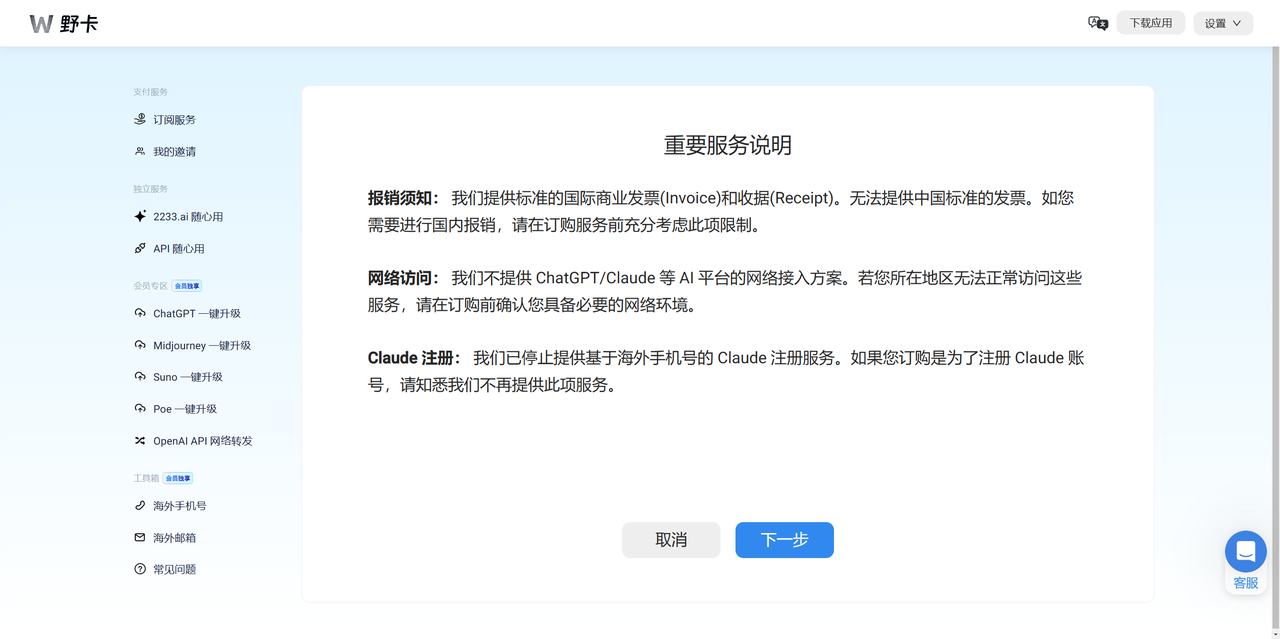
Task: Click the 常见问题 question mark icon
Action: pos(140,569)
